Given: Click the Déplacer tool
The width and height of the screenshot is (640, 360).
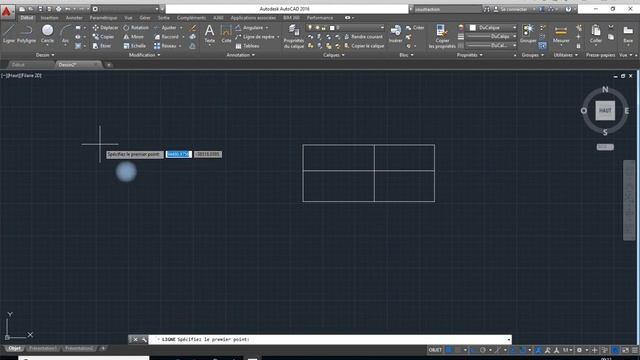Looking at the screenshot, I should (105, 28).
